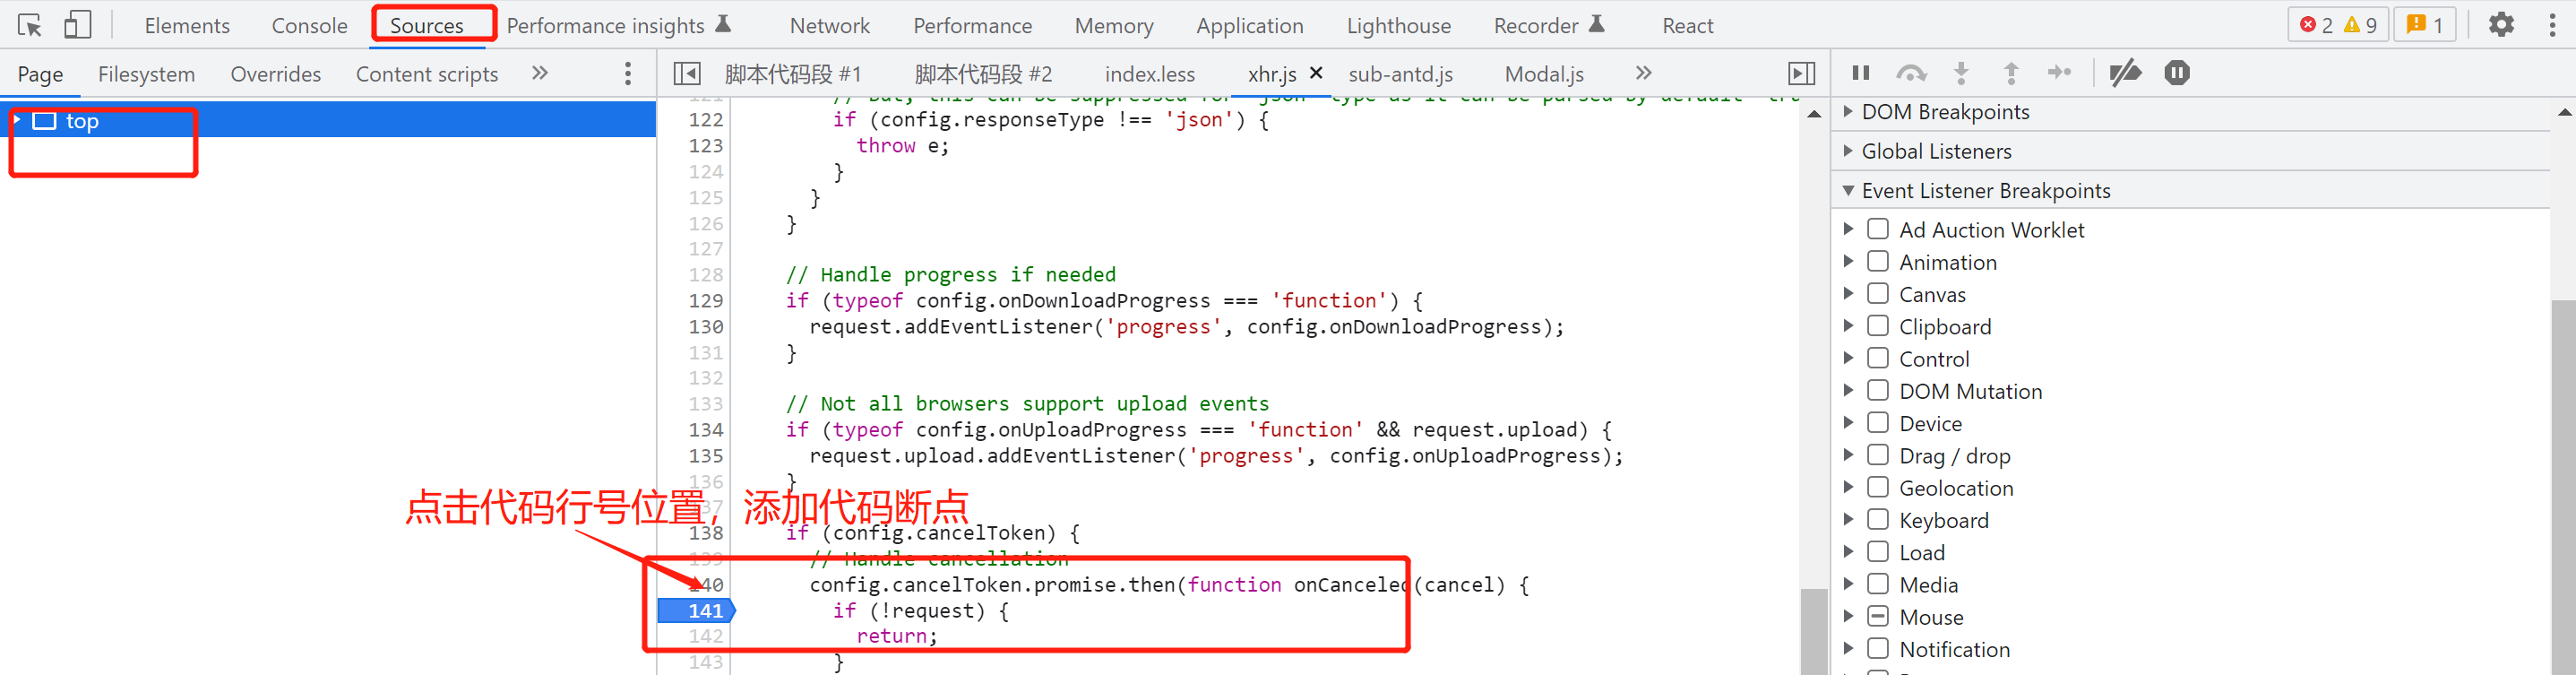Screen dimensions: 2576x675
Task: Show more open file tabs chevron
Action: pos(1643,73)
